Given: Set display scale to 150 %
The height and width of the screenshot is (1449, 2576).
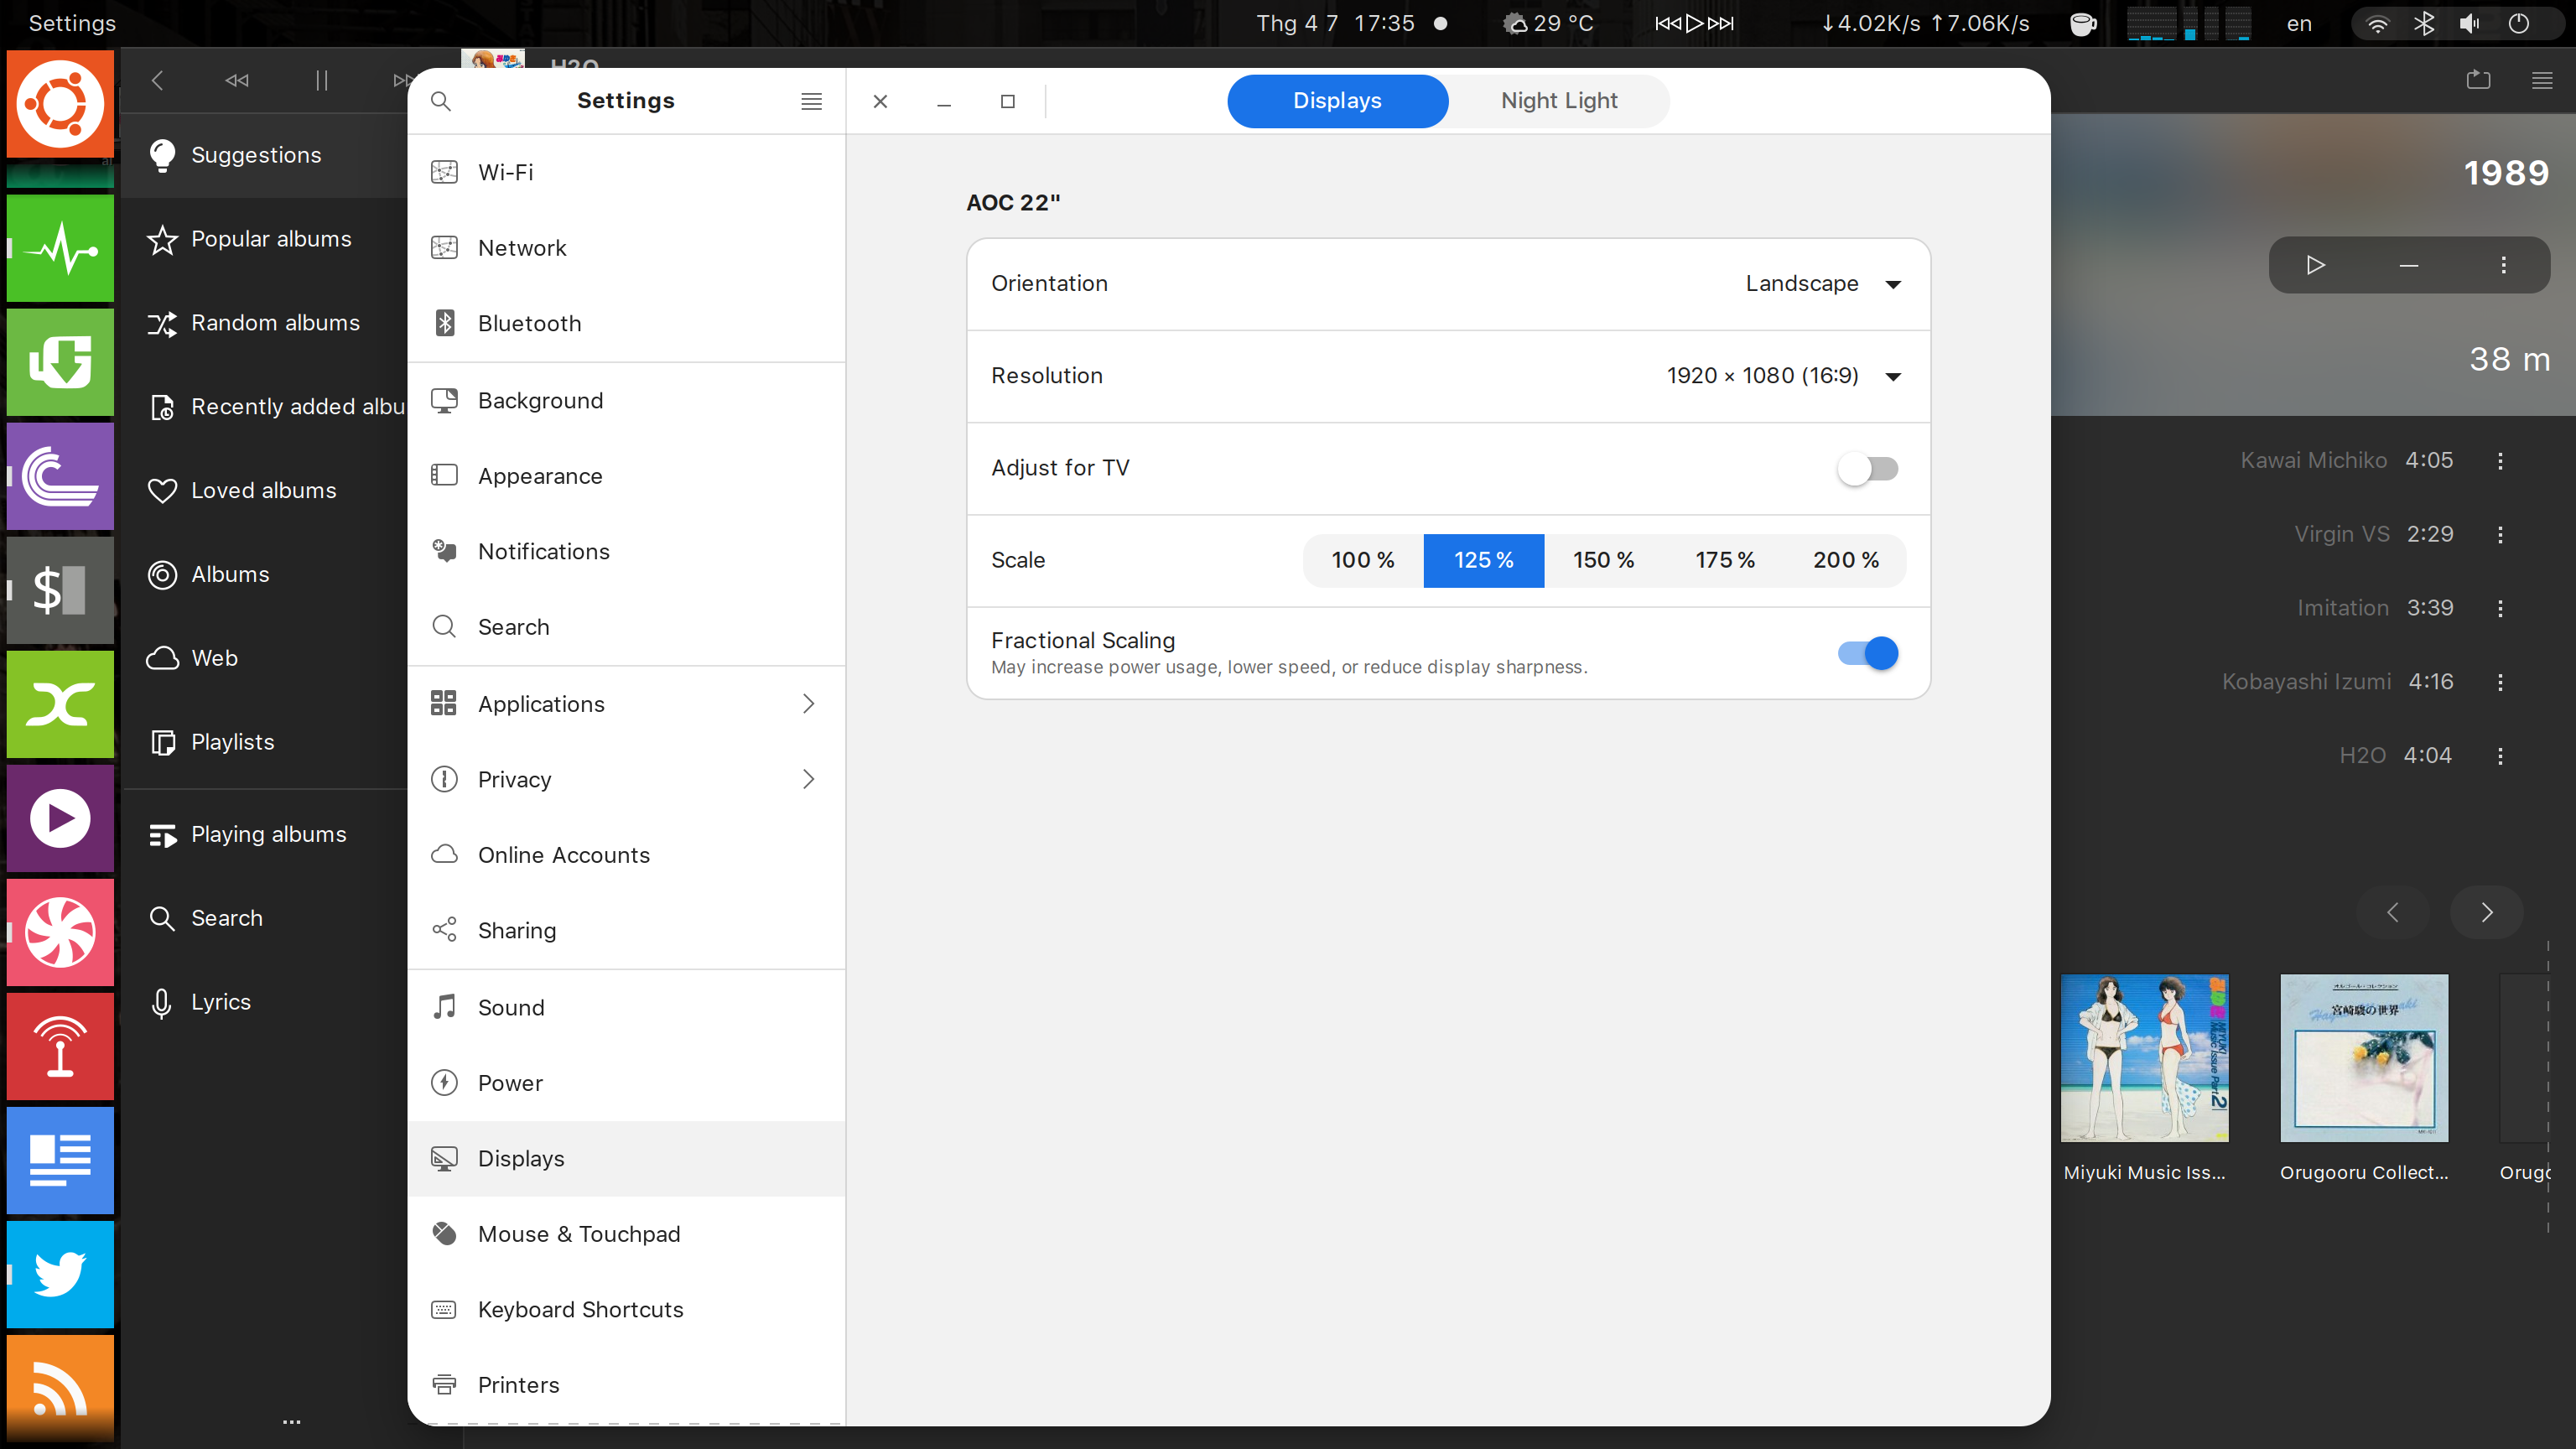Looking at the screenshot, I should tap(1604, 561).
